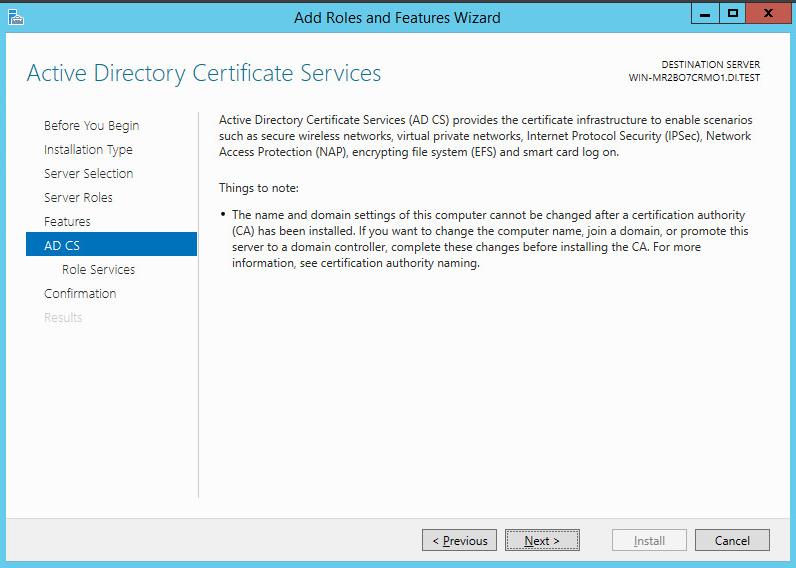This screenshot has width=796, height=568.
Task: Open the Installation Type page
Action: 88,149
